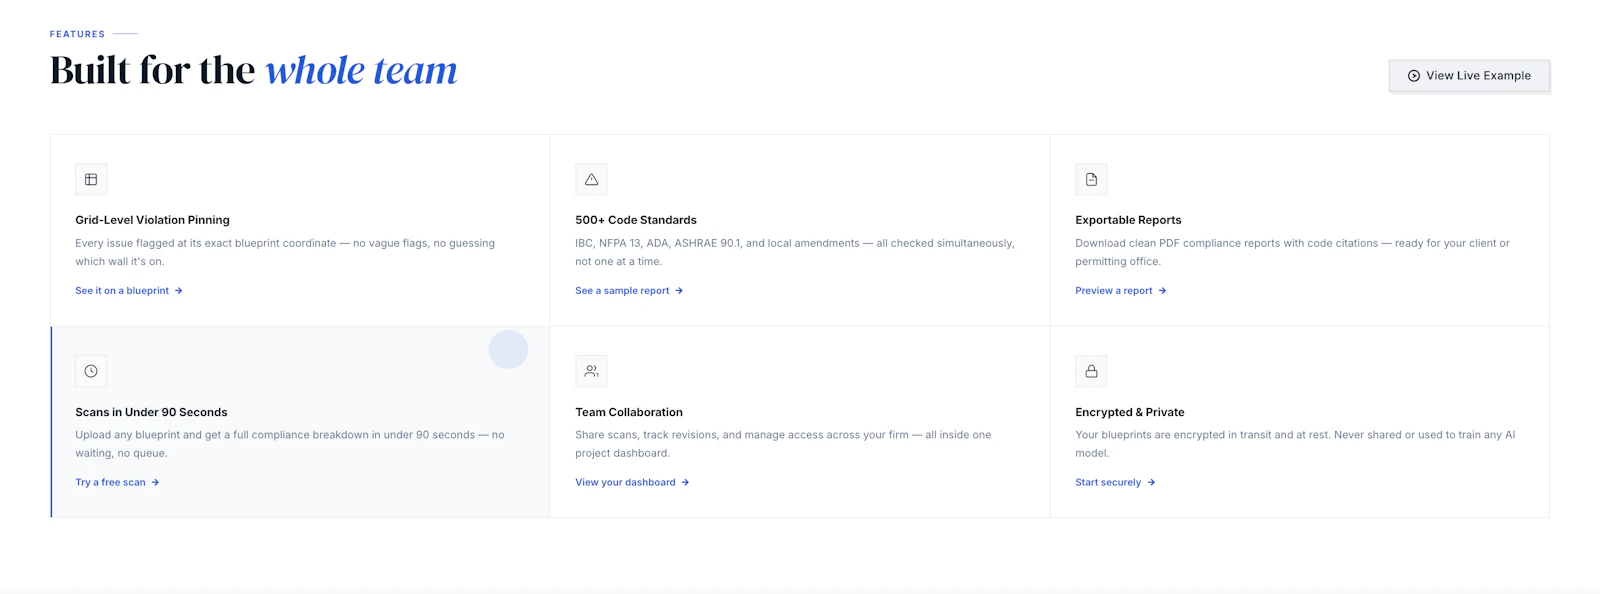Click the clock icon above Scans in Under 90 Seconds
This screenshot has height=594, width=1600.
point(91,371)
